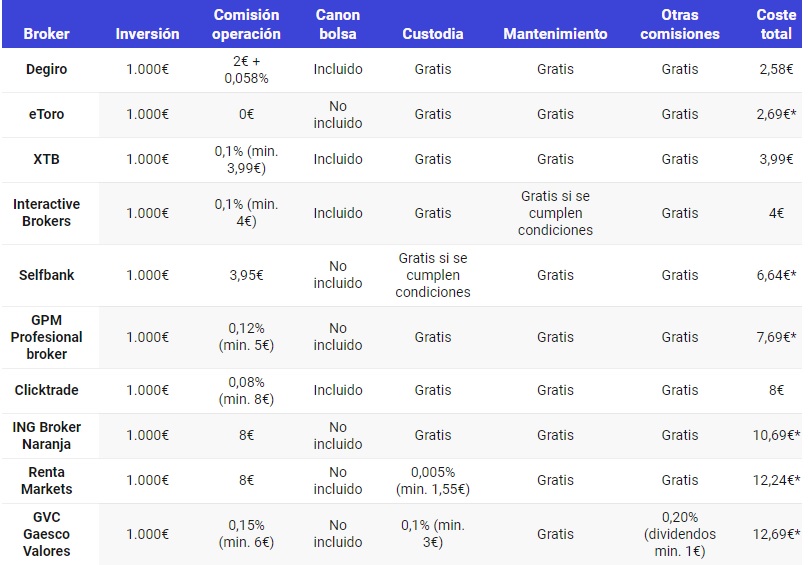
Task: Select the Renta Markets broker cell
Action: 46,480
